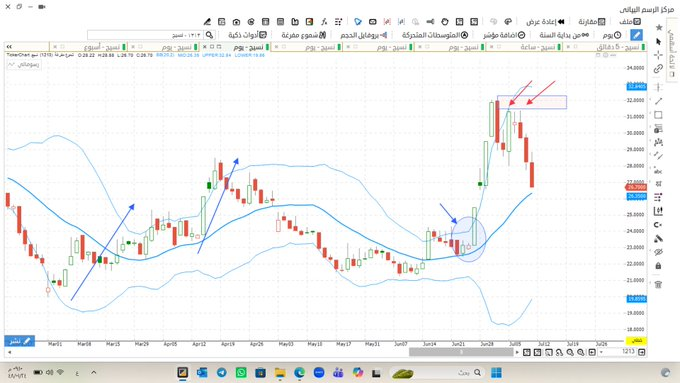Lock drawings with the padlock icon
680x383 pixels.
click(658, 265)
